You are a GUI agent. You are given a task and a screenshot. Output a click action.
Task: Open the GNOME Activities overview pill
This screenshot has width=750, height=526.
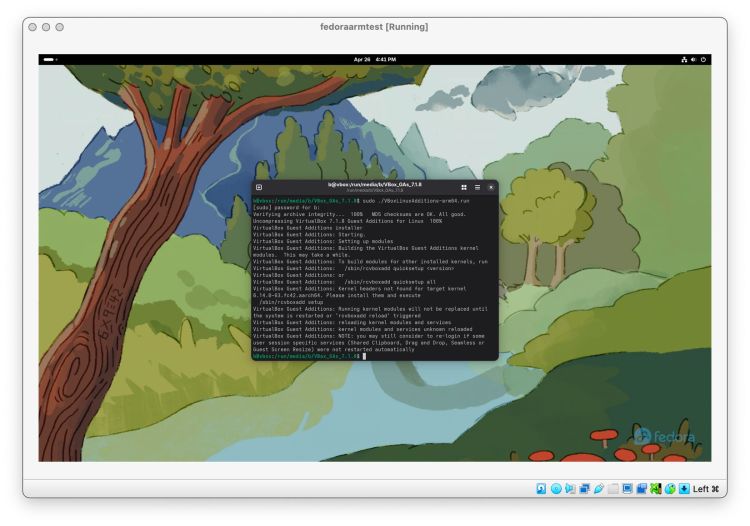point(50,59)
